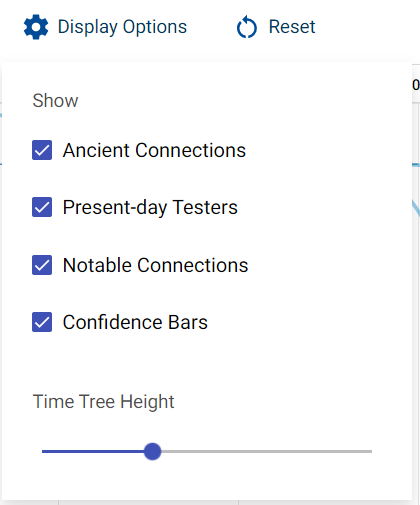
Task: Click the Notable Connections label text
Action: click(x=156, y=265)
